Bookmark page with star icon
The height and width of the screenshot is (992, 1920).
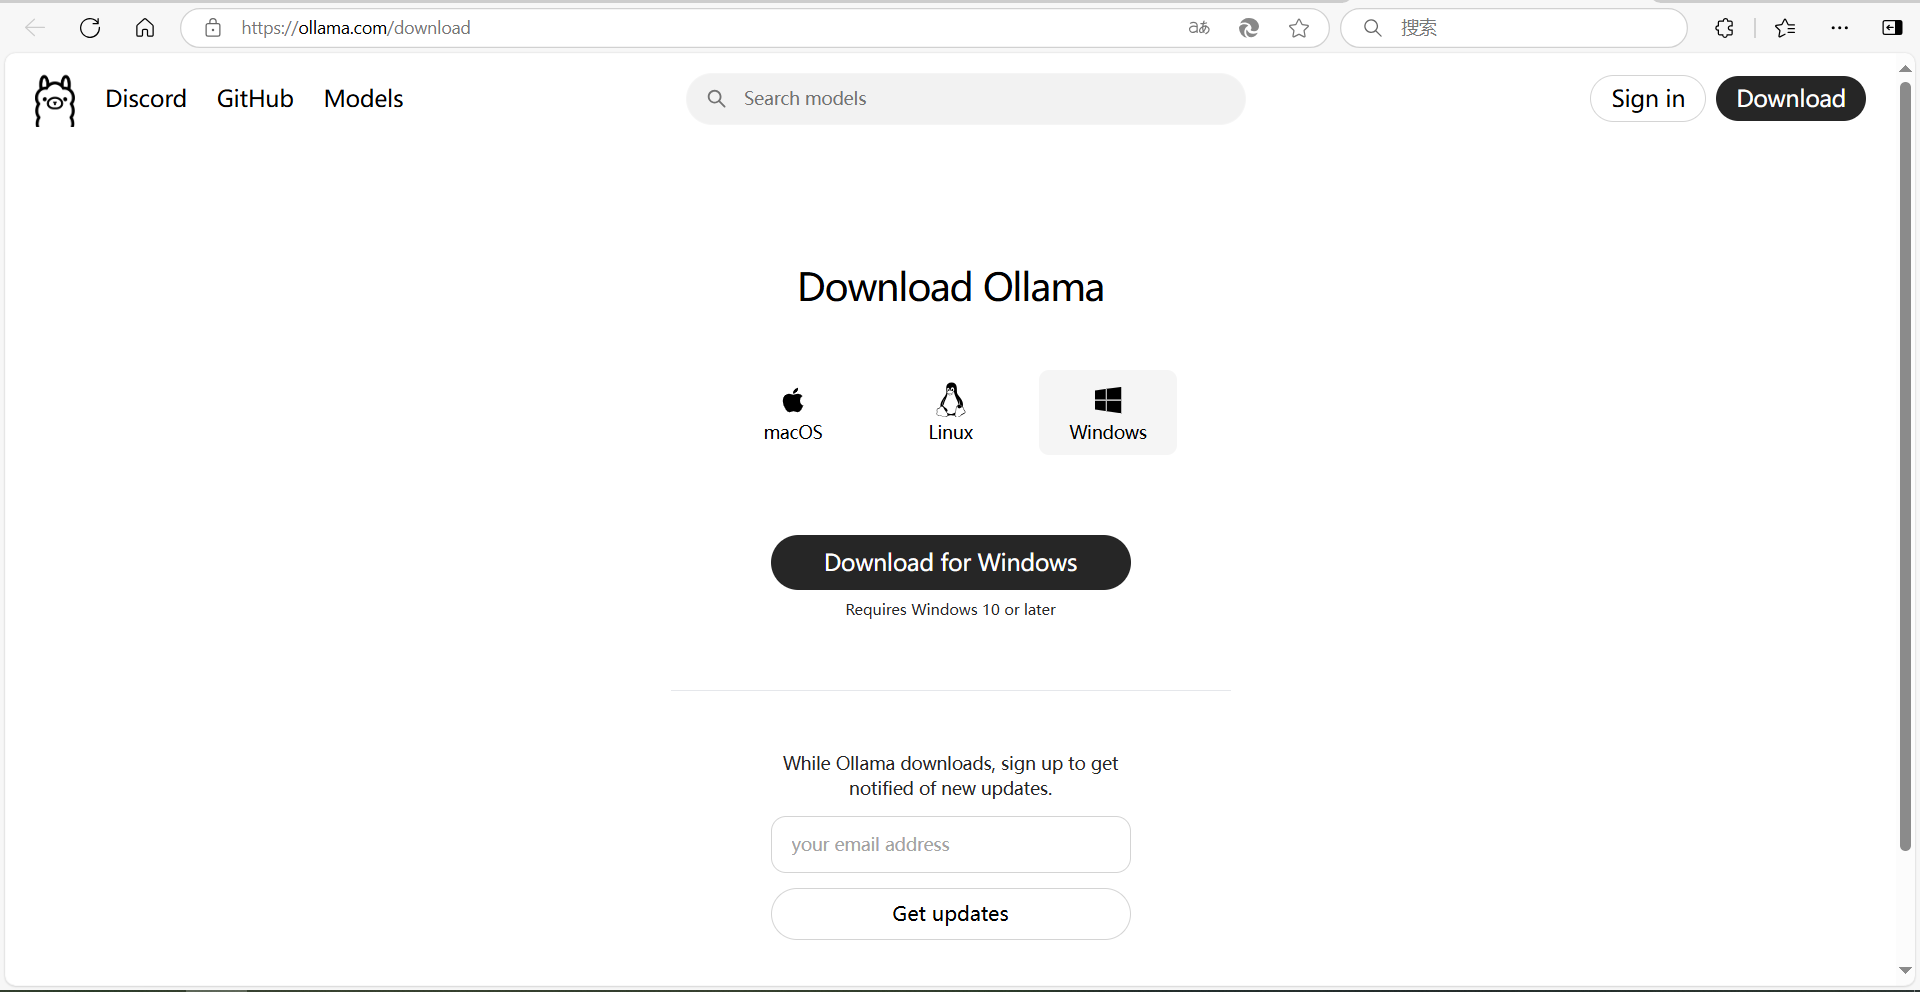point(1299,28)
